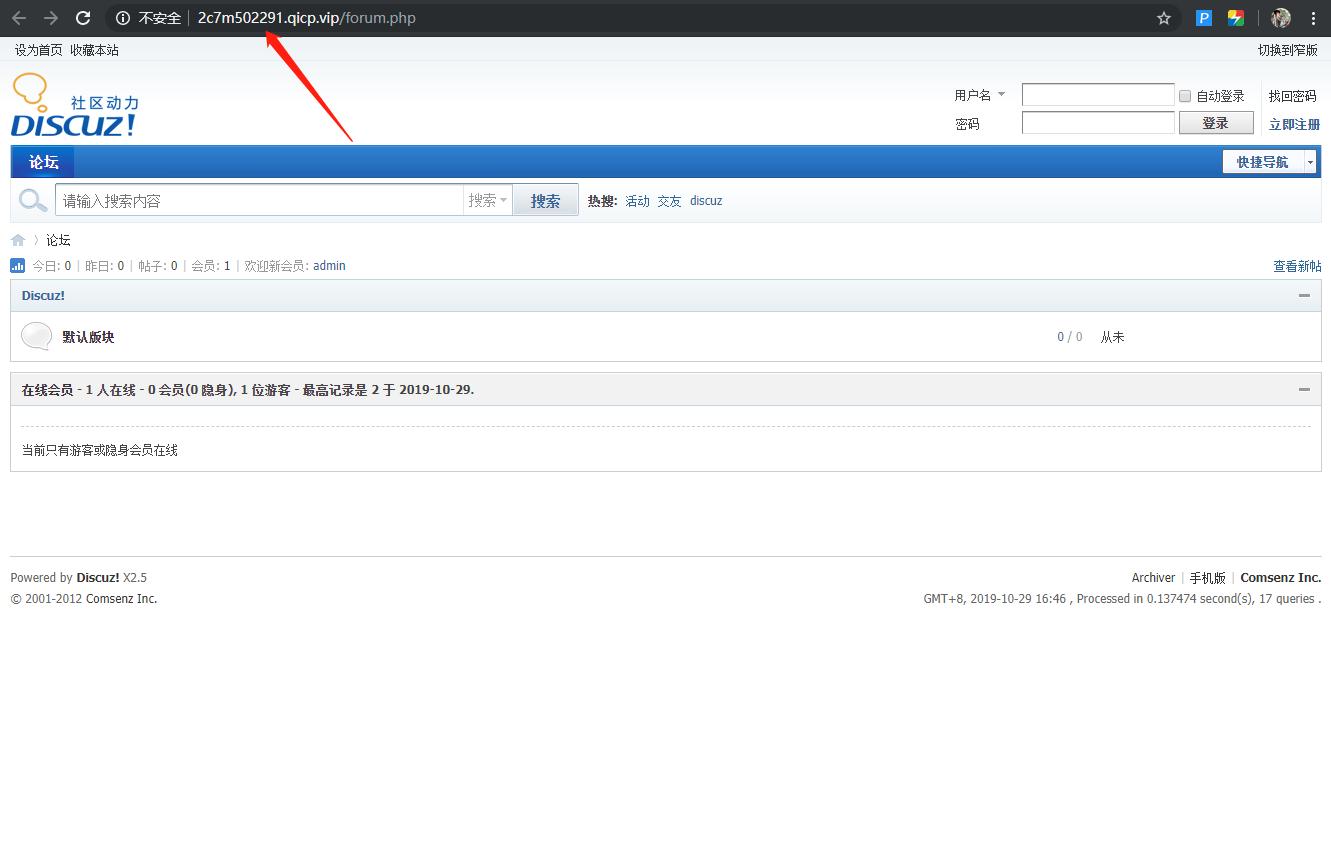The width and height of the screenshot is (1331, 864).
Task: Click the 论坛 breadcrumb link
Action: [x=58, y=240]
